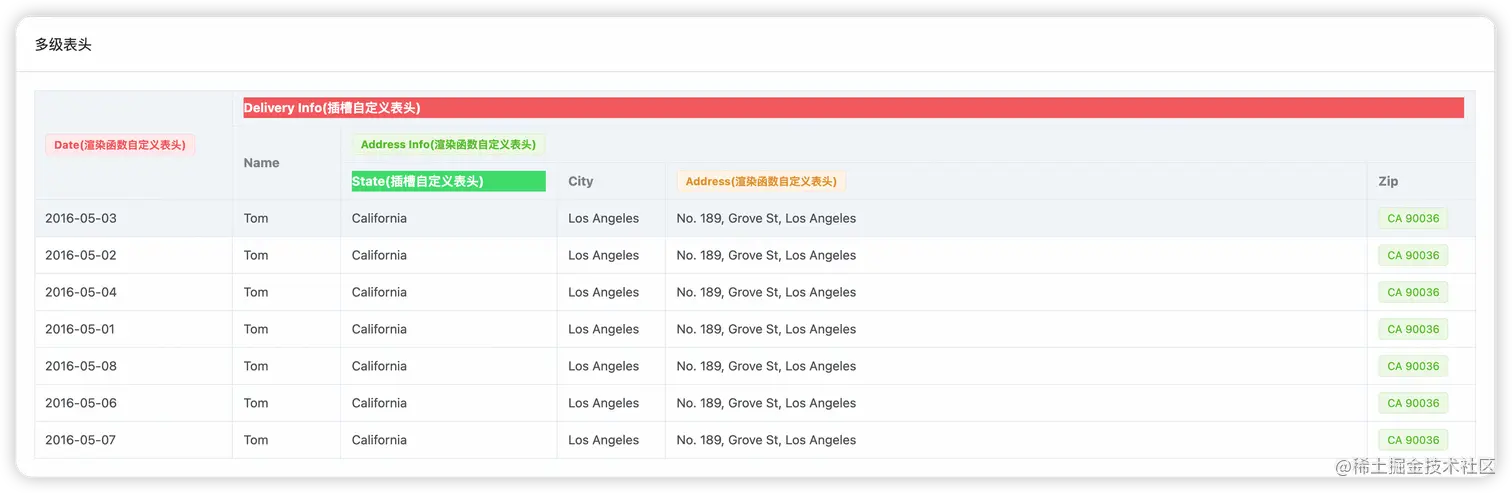The image size is (1512, 493).
Task: Select California in the 2016-05-06 row
Action: coord(379,403)
